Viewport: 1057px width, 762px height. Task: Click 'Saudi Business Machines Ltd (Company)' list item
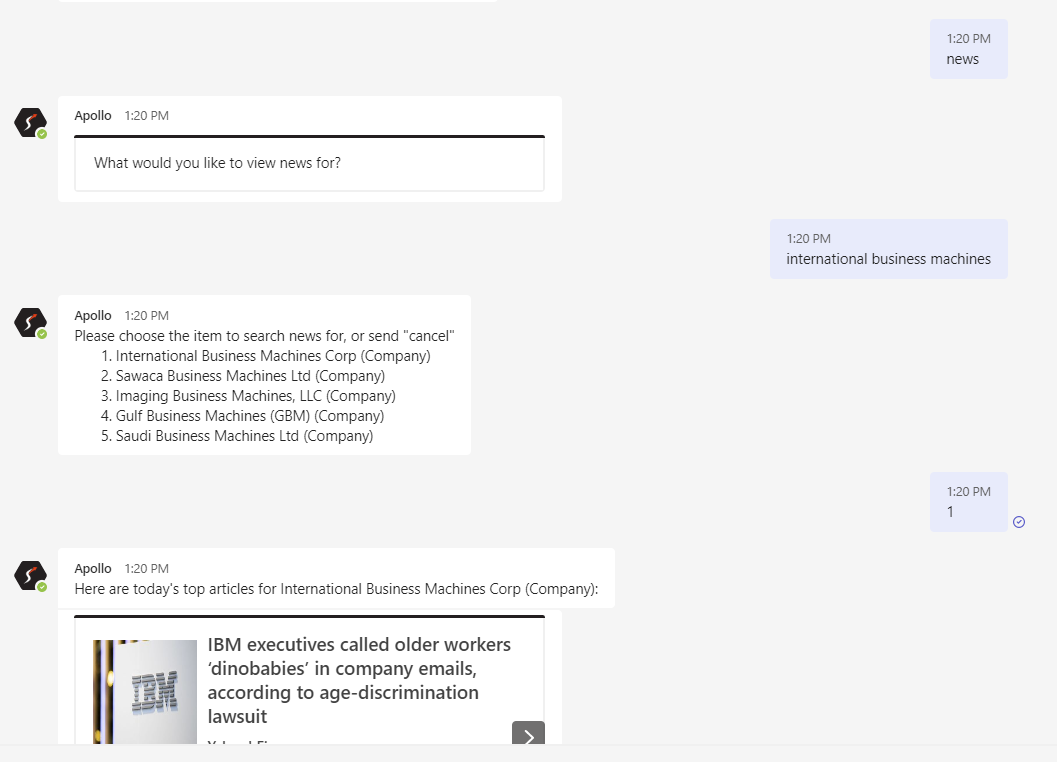pyautogui.click(x=244, y=436)
